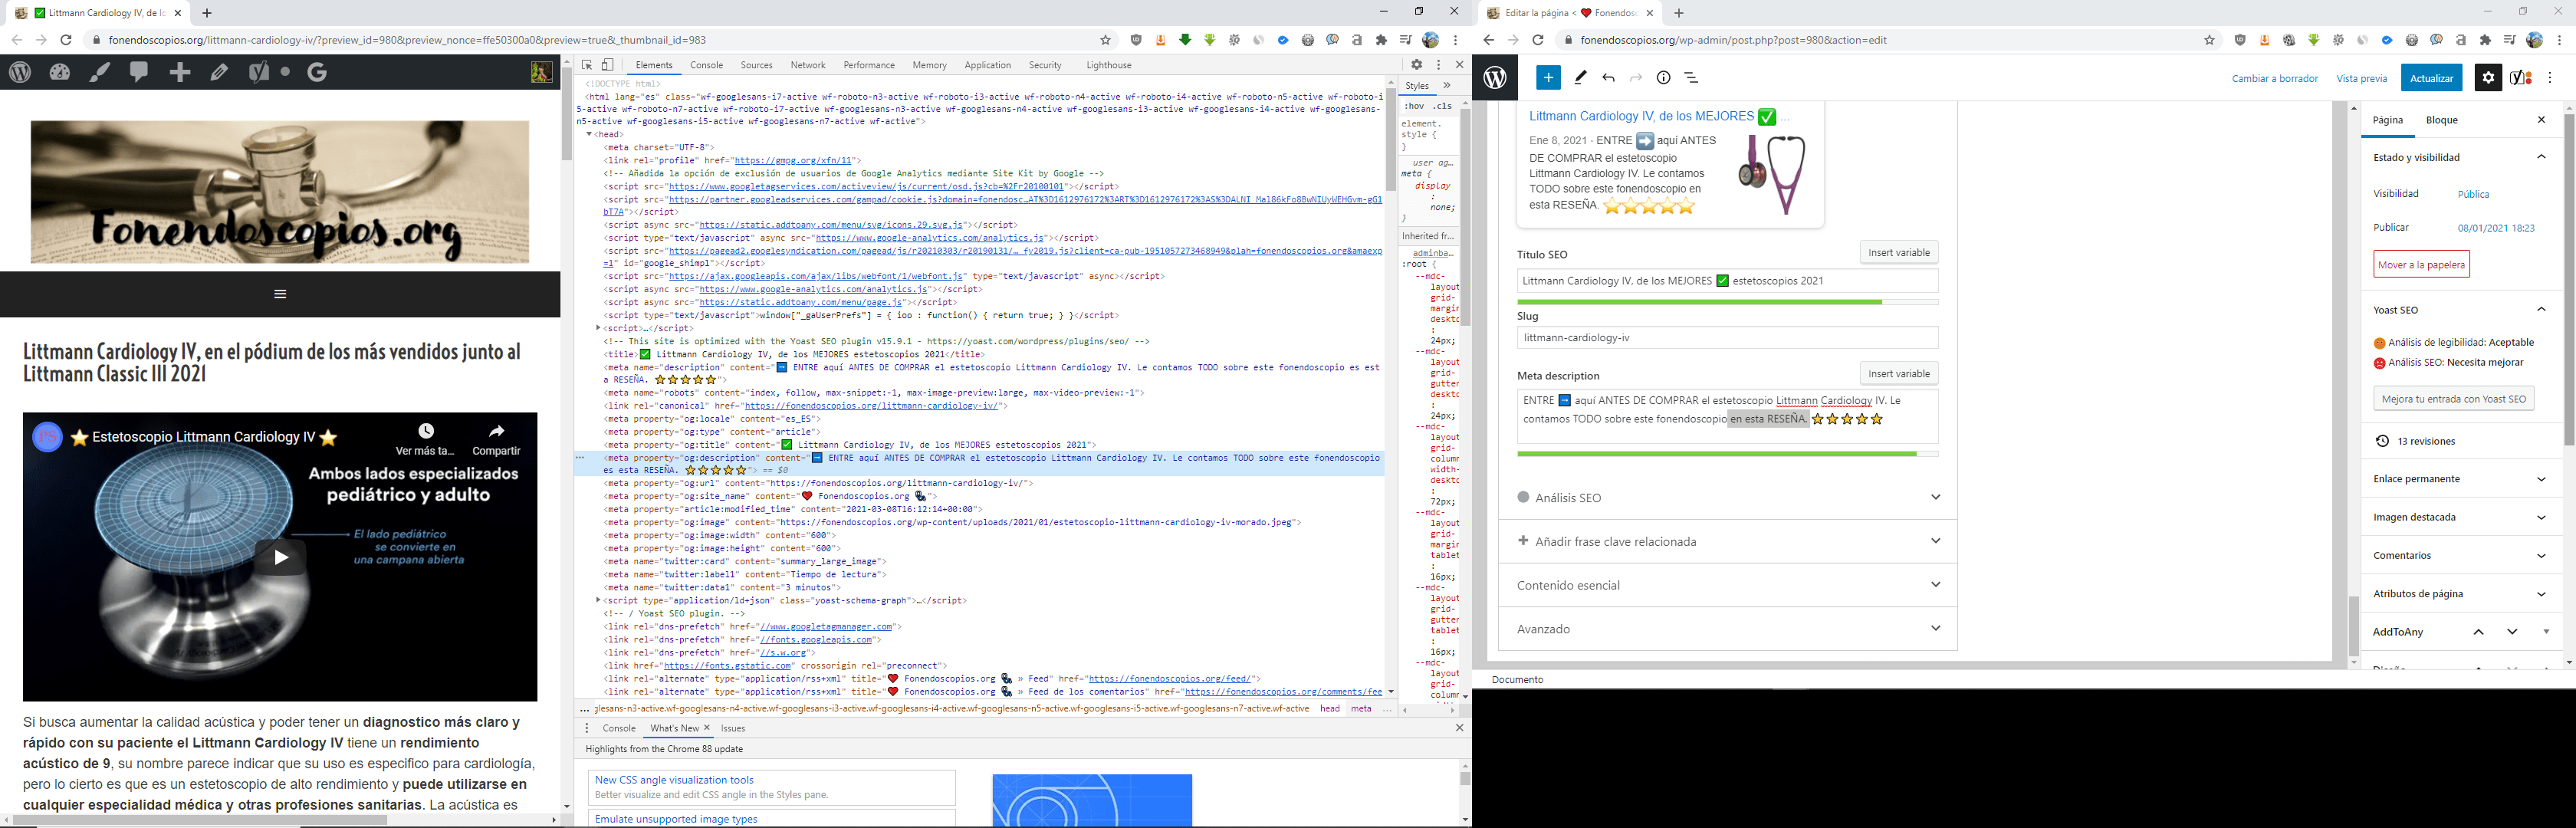Open Google Site Kit G icon in admin bar

tap(318, 72)
